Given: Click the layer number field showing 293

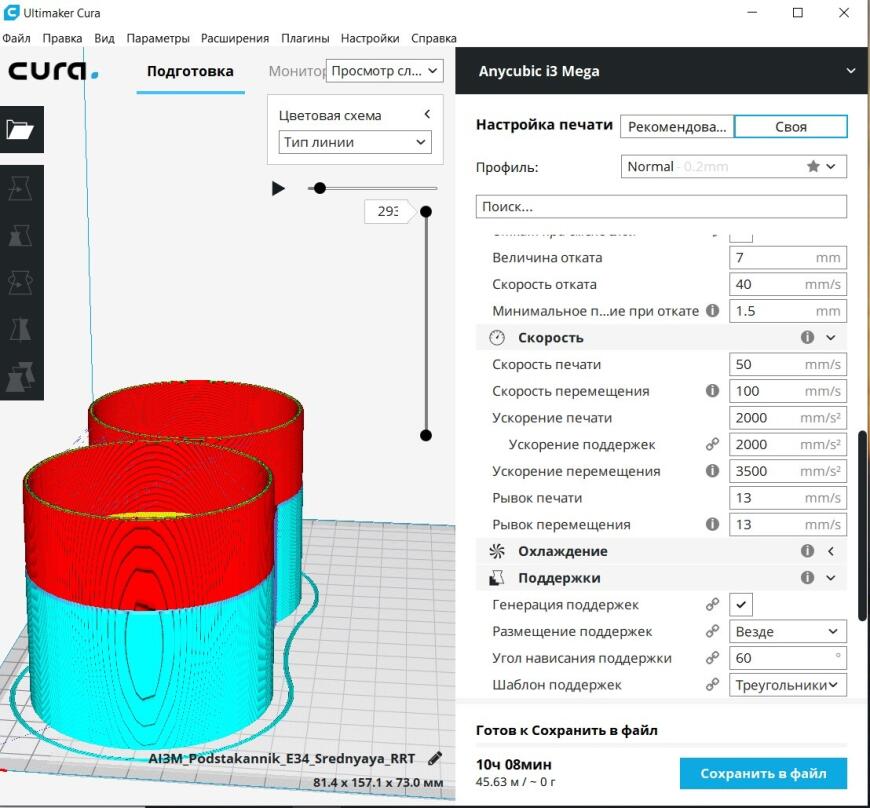Looking at the screenshot, I should pos(387,211).
